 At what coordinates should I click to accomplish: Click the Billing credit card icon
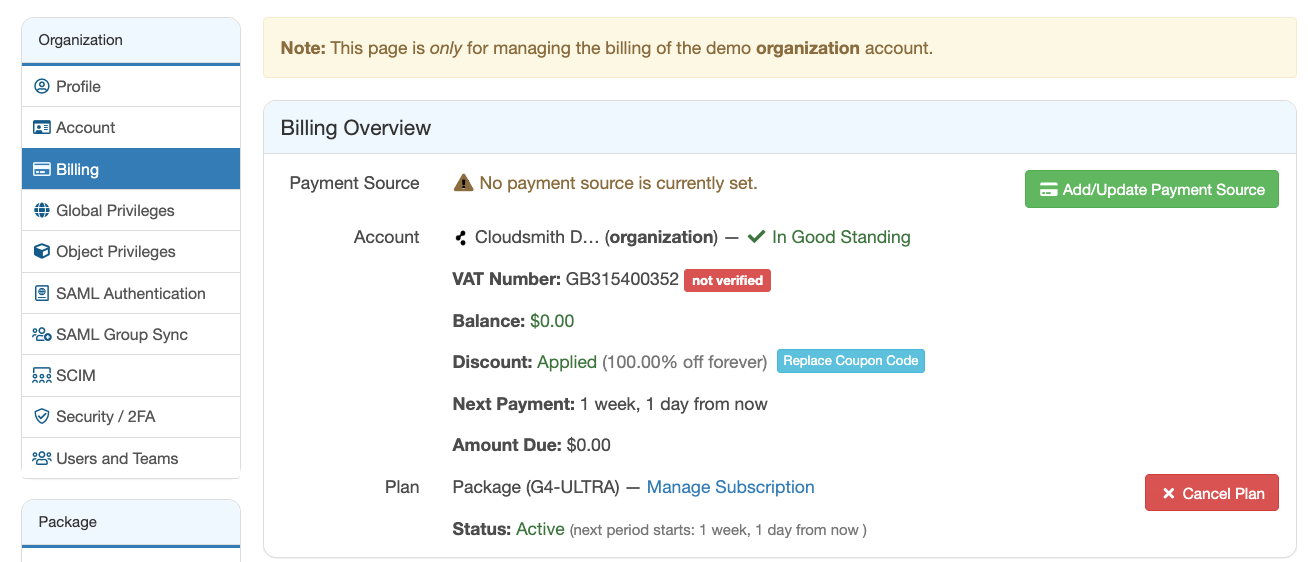click(x=42, y=170)
